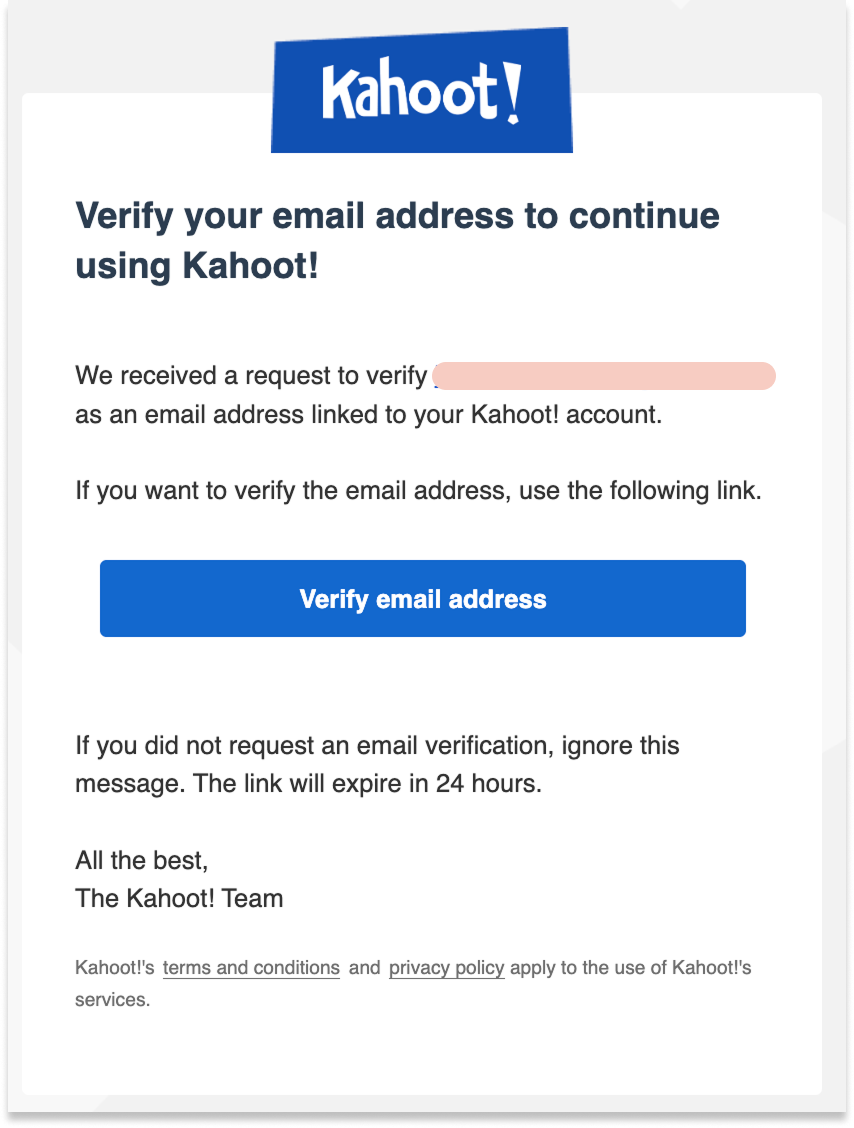
Task: Click the 'Kahoot!'s' text before terms link
Action: (115, 968)
